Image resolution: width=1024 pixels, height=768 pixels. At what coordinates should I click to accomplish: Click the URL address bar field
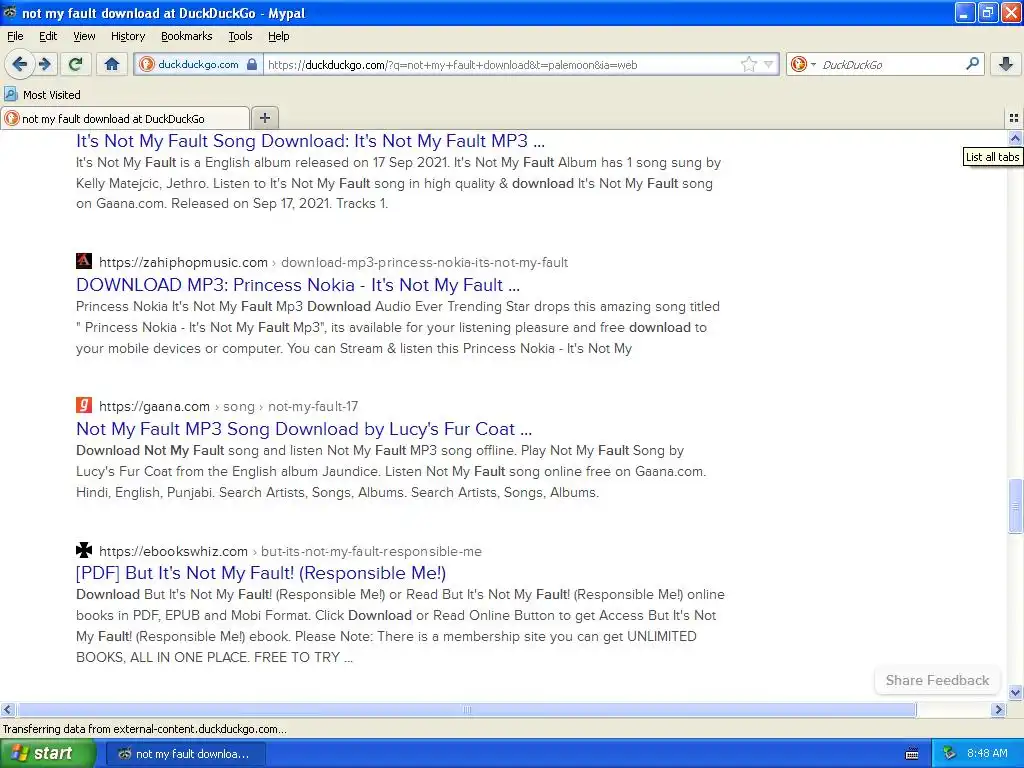click(x=501, y=65)
